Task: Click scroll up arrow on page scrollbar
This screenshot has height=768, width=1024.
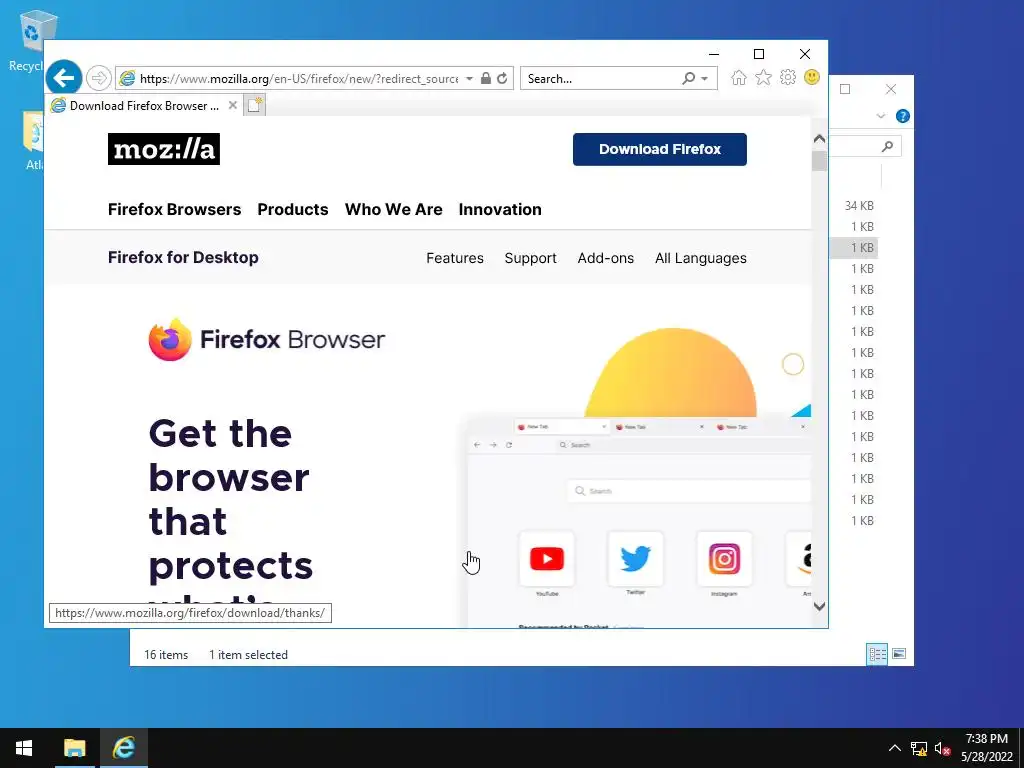Action: tap(820, 138)
